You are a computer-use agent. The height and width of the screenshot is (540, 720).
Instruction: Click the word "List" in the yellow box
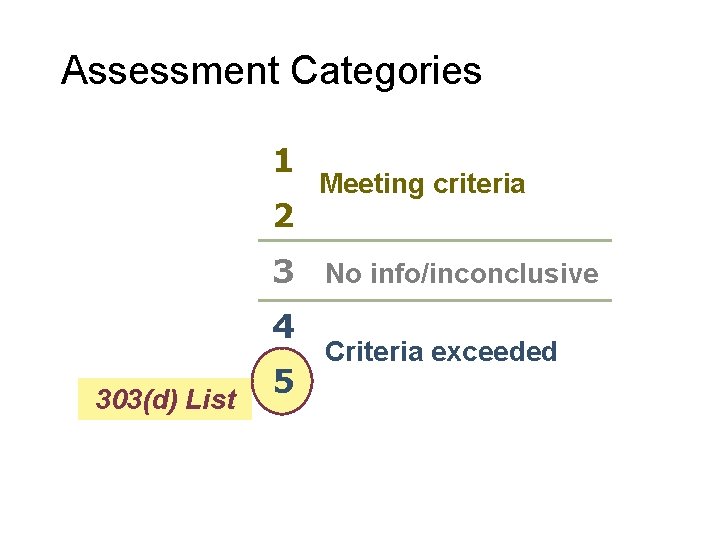point(212,400)
